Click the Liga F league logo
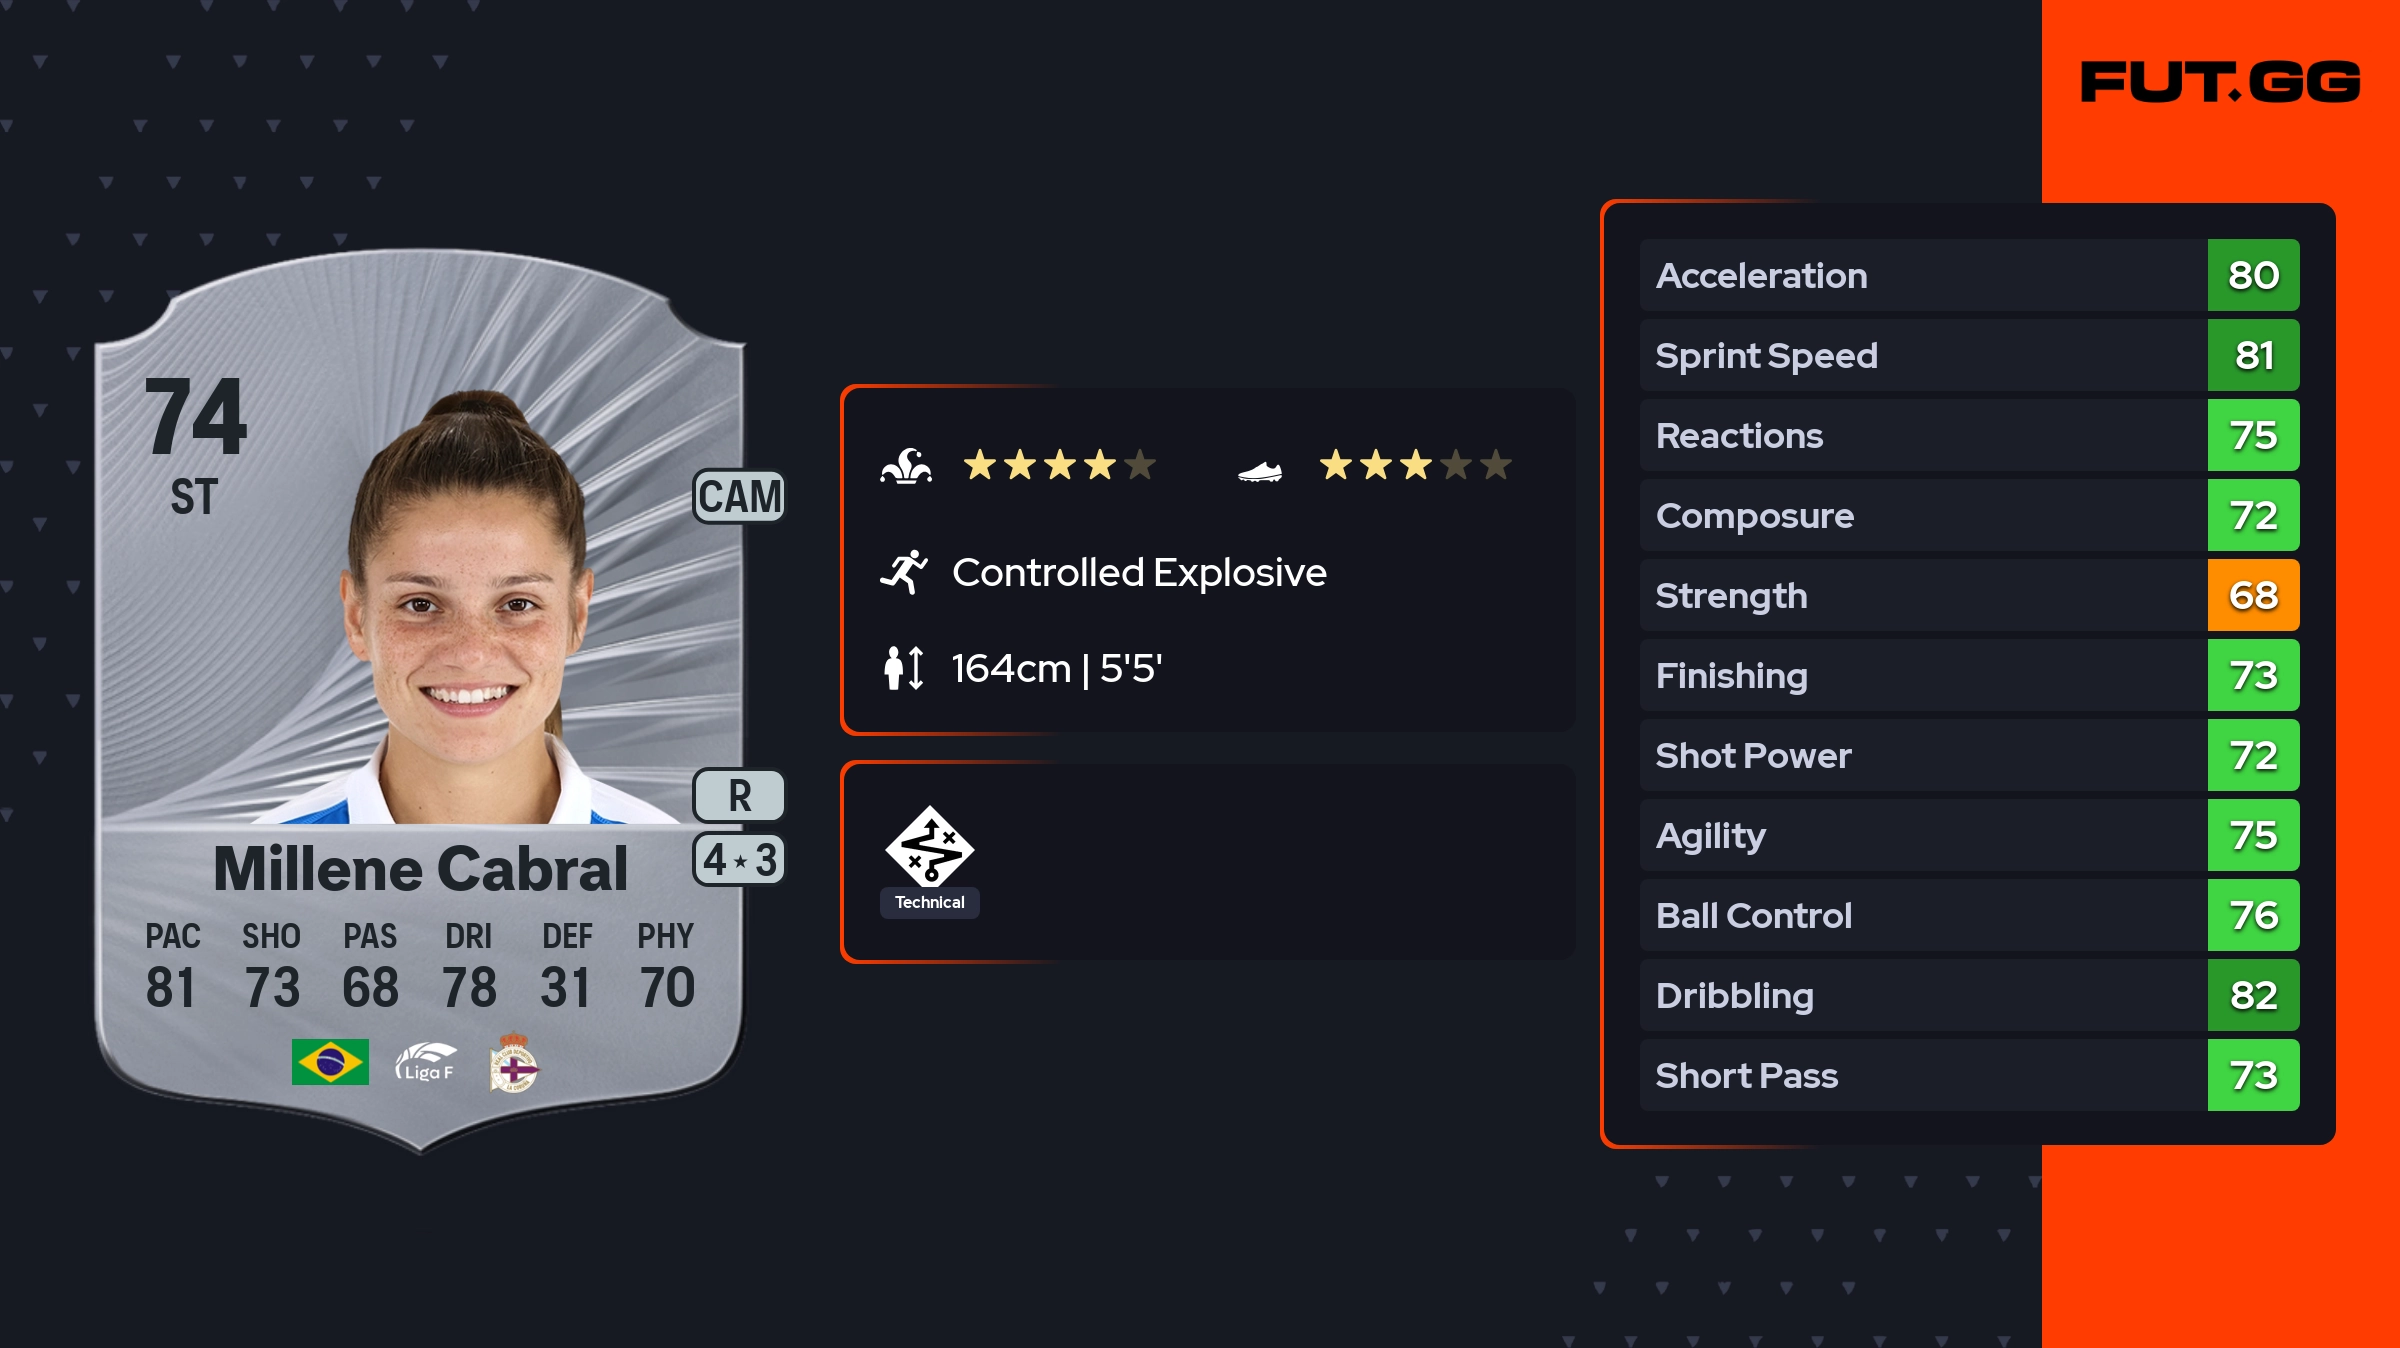 [426, 1062]
